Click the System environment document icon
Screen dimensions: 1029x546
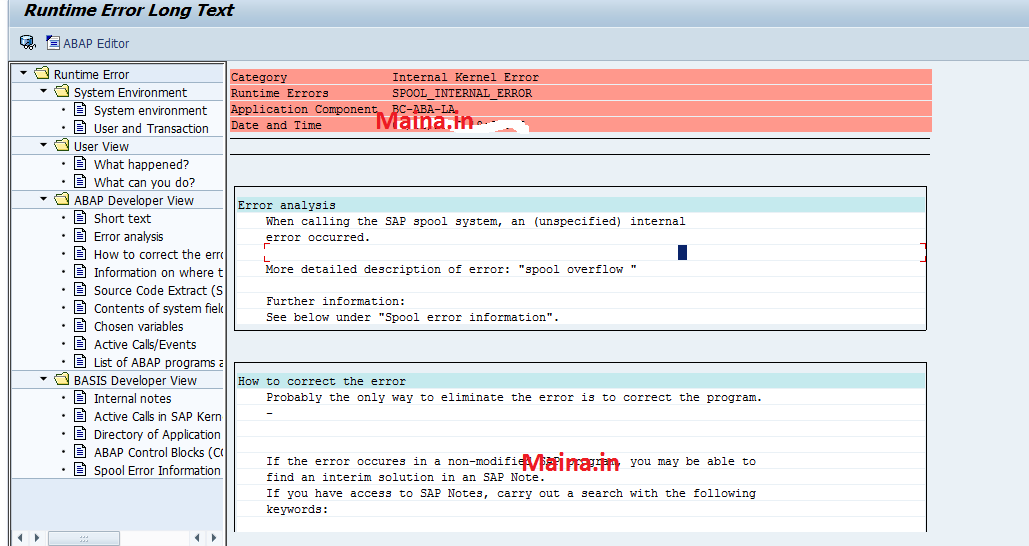pos(80,109)
